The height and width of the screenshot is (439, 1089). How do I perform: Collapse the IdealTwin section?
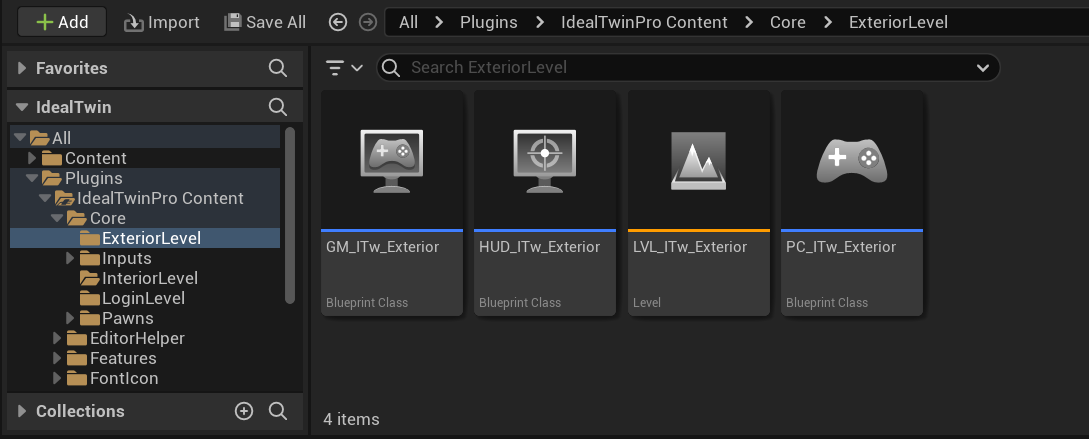[22, 107]
